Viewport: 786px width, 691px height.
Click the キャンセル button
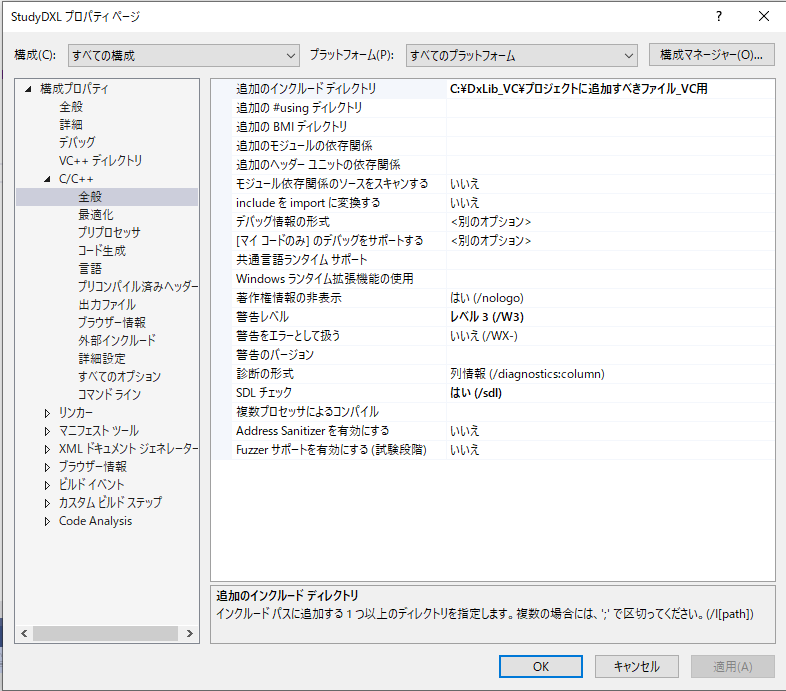636,666
